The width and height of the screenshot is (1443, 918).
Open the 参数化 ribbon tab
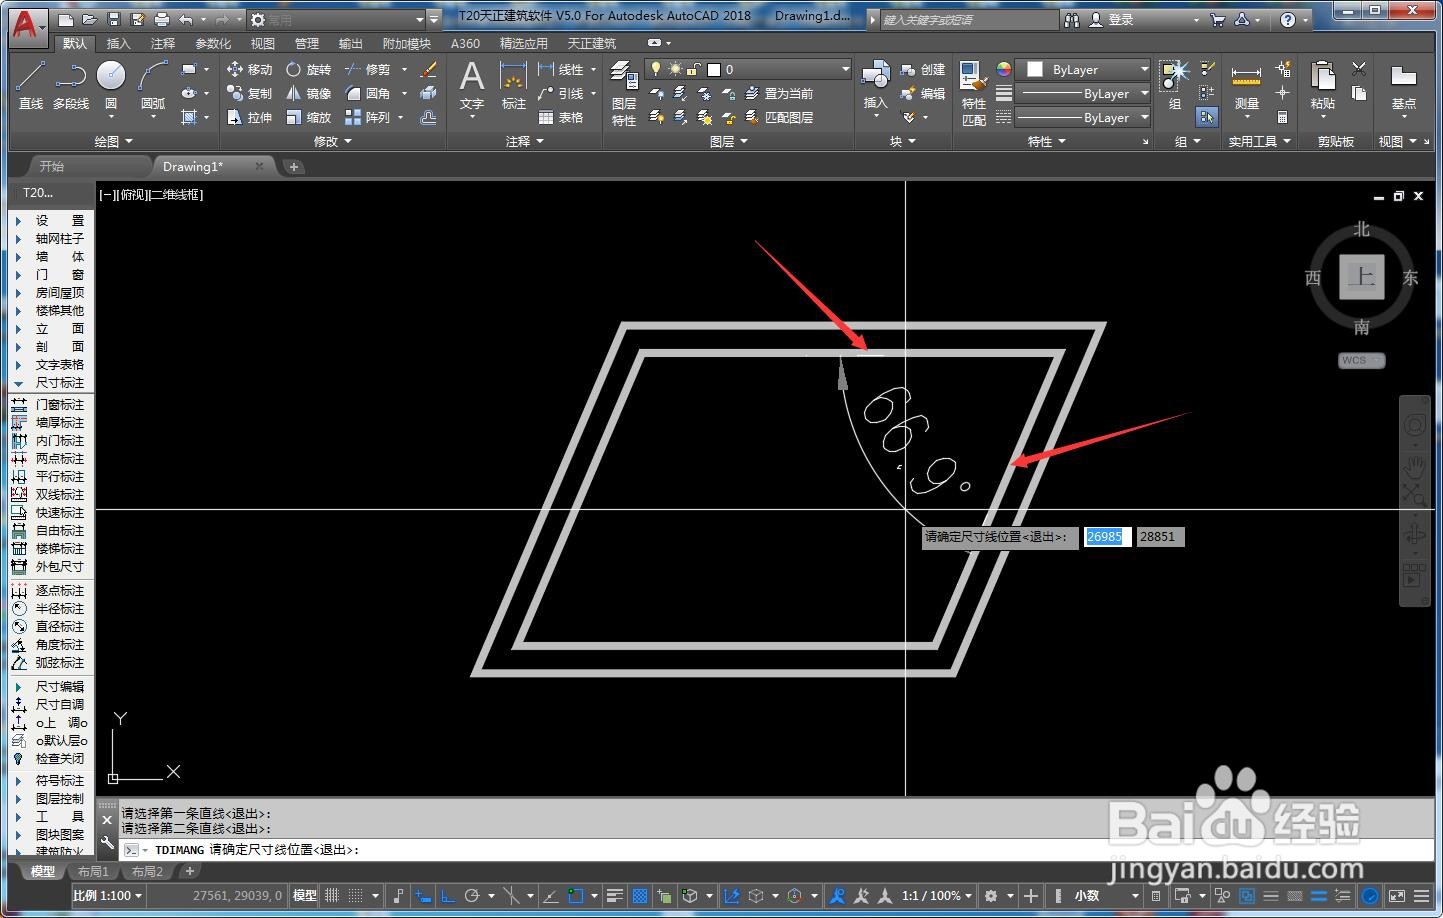(x=213, y=43)
